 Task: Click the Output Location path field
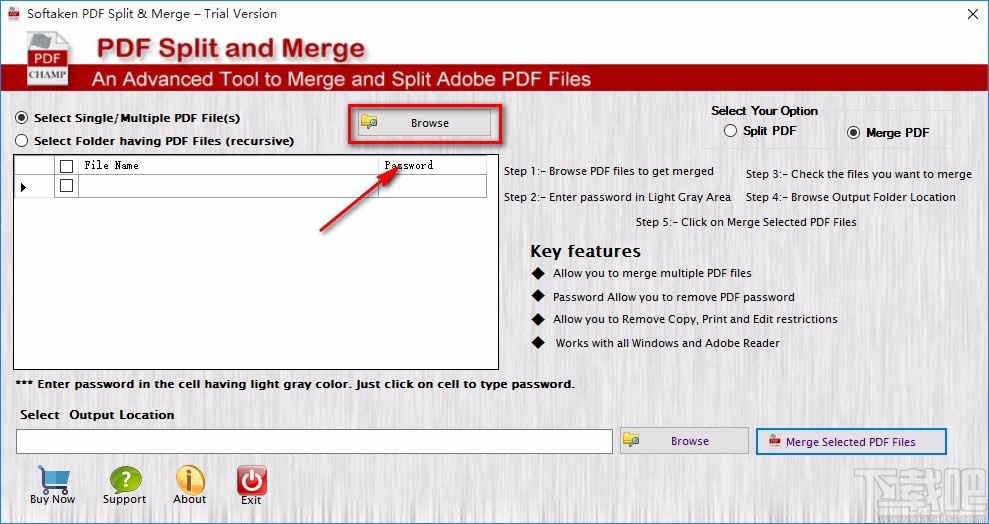pyautogui.click(x=314, y=441)
